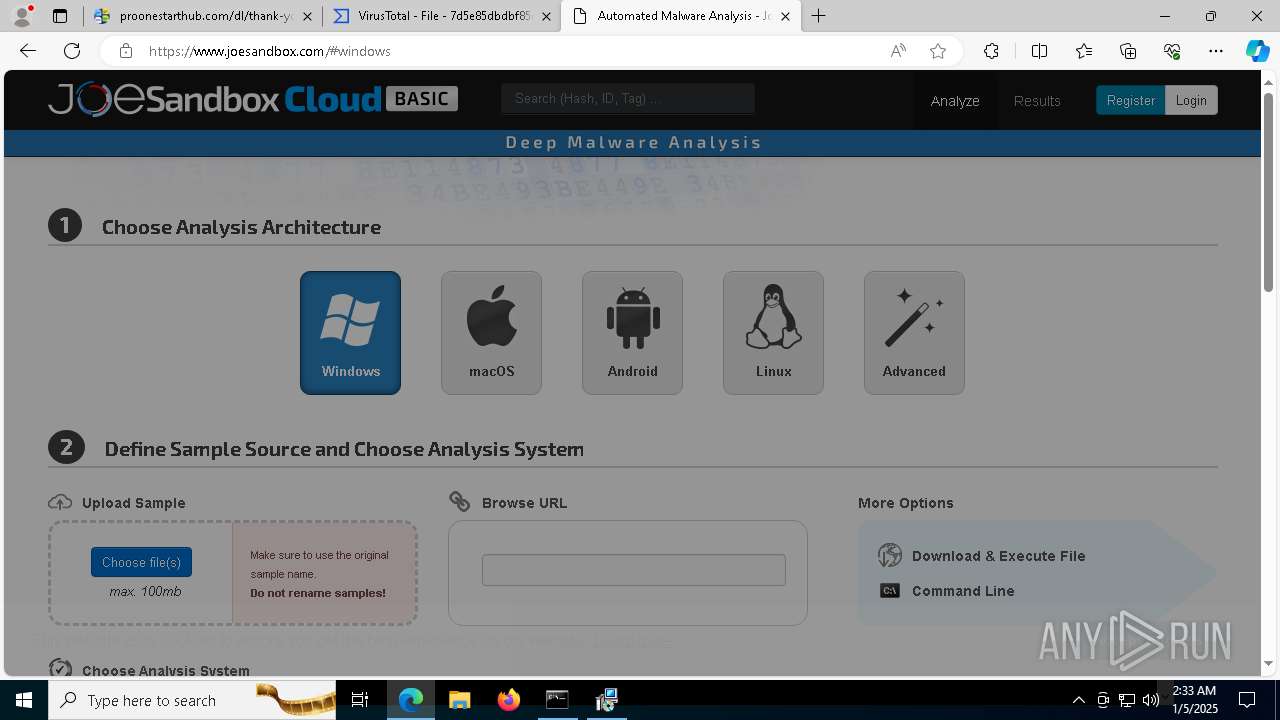Click the address bar URL
Image resolution: width=1280 pixels, height=720 pixels.
pyautogui.click(x=270, y=51)
